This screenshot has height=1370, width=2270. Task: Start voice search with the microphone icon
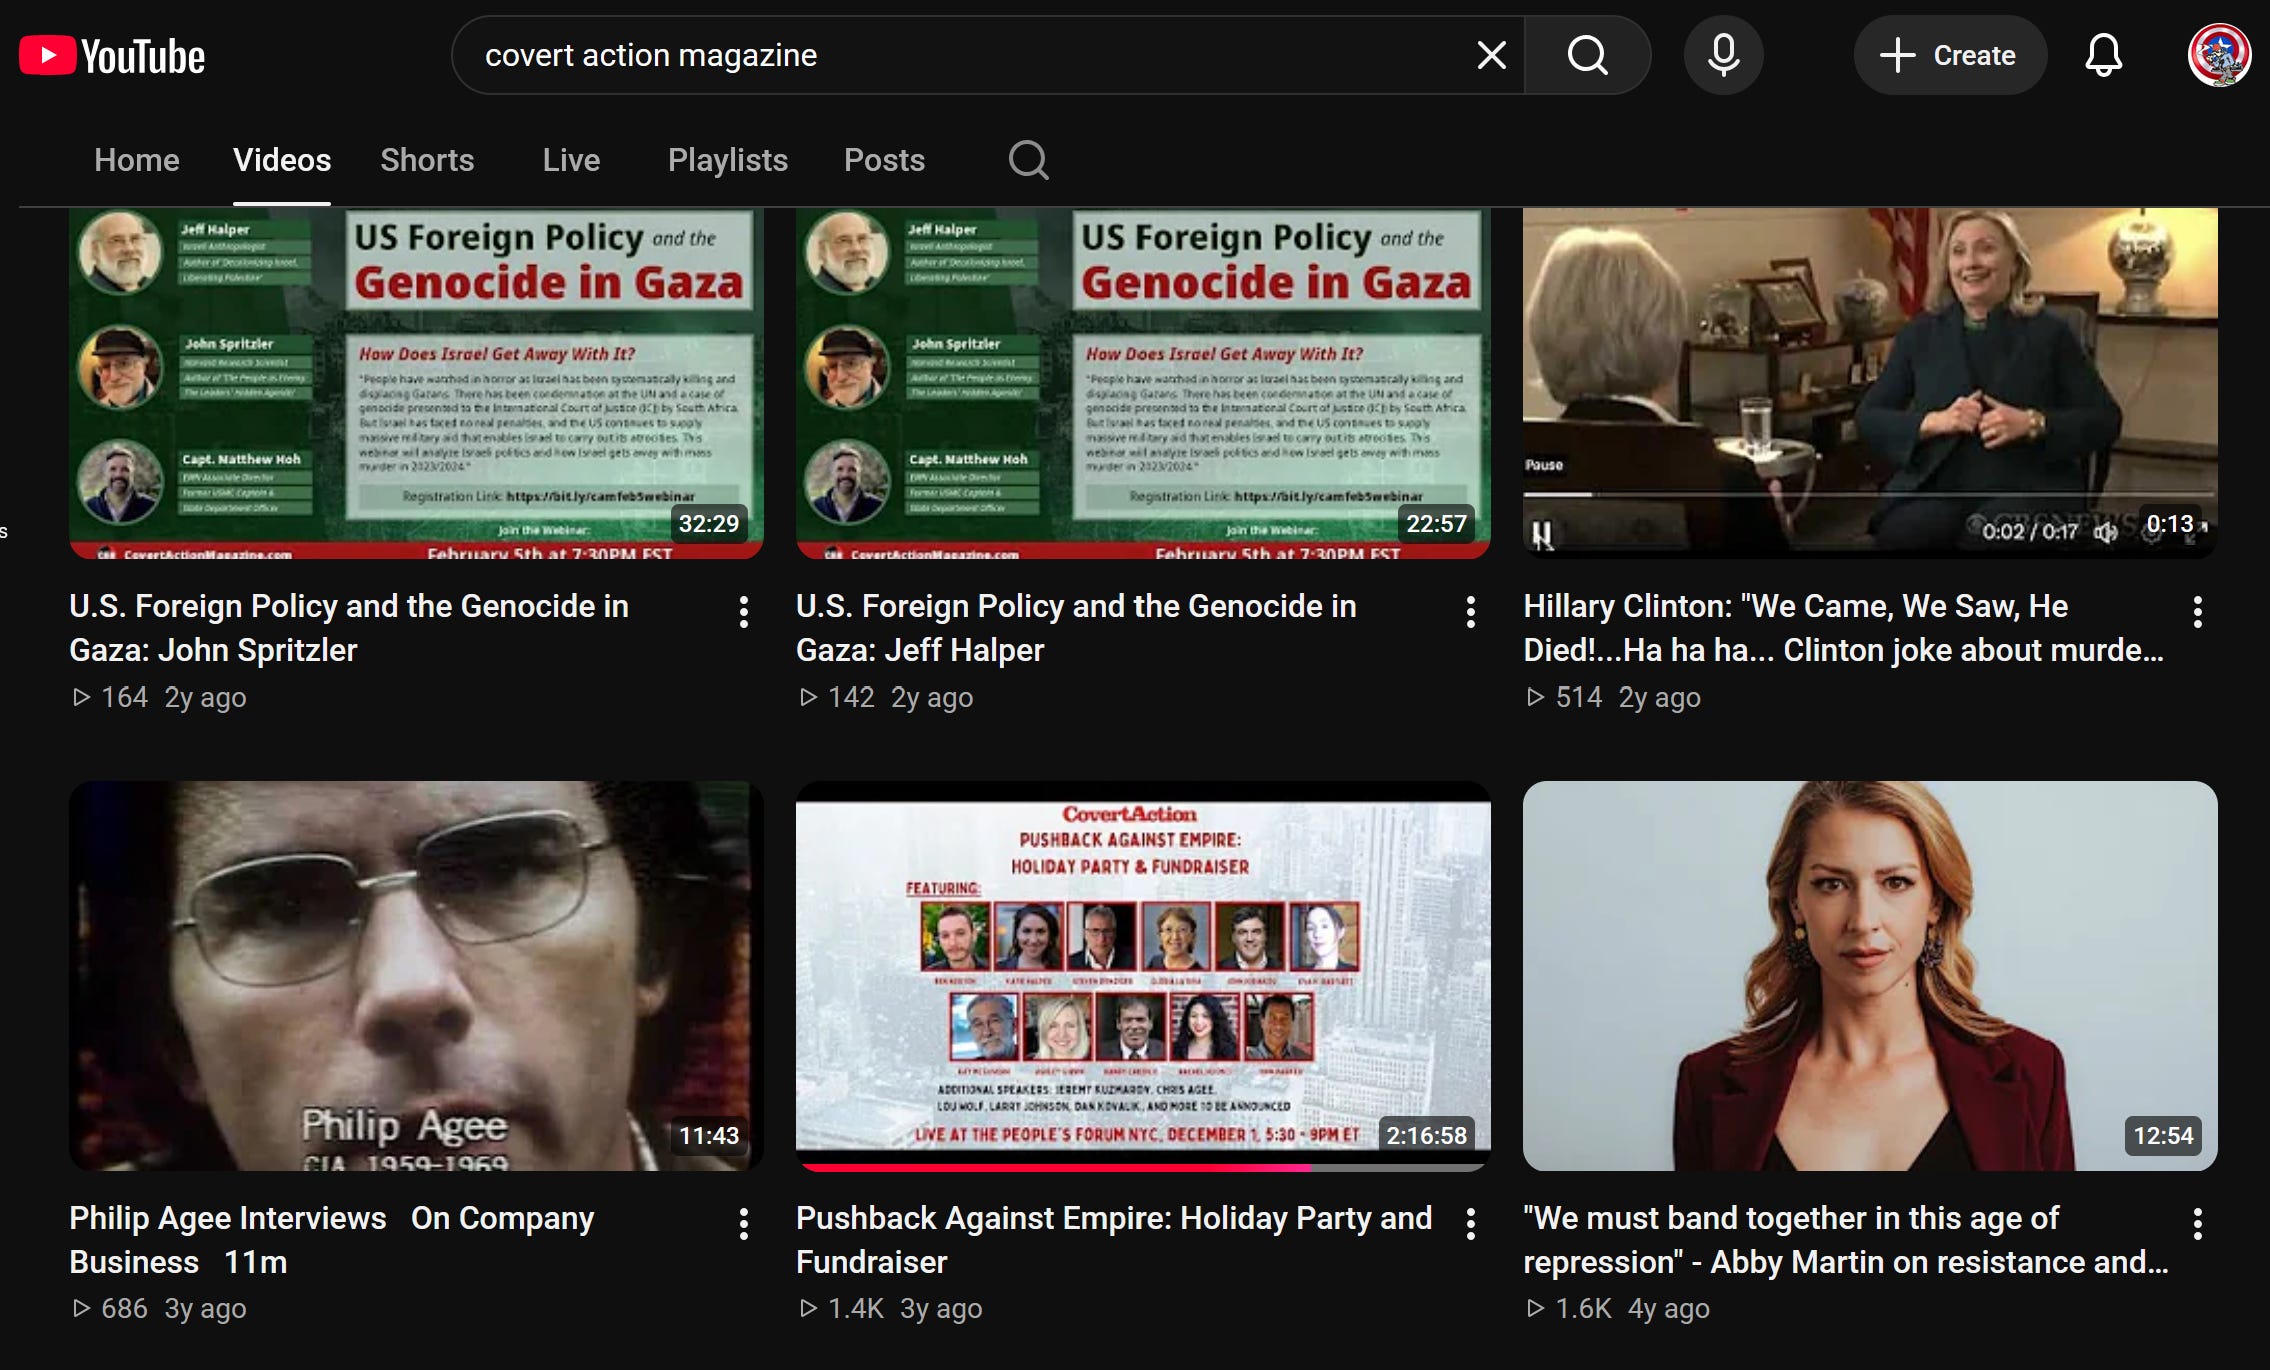1723,55
